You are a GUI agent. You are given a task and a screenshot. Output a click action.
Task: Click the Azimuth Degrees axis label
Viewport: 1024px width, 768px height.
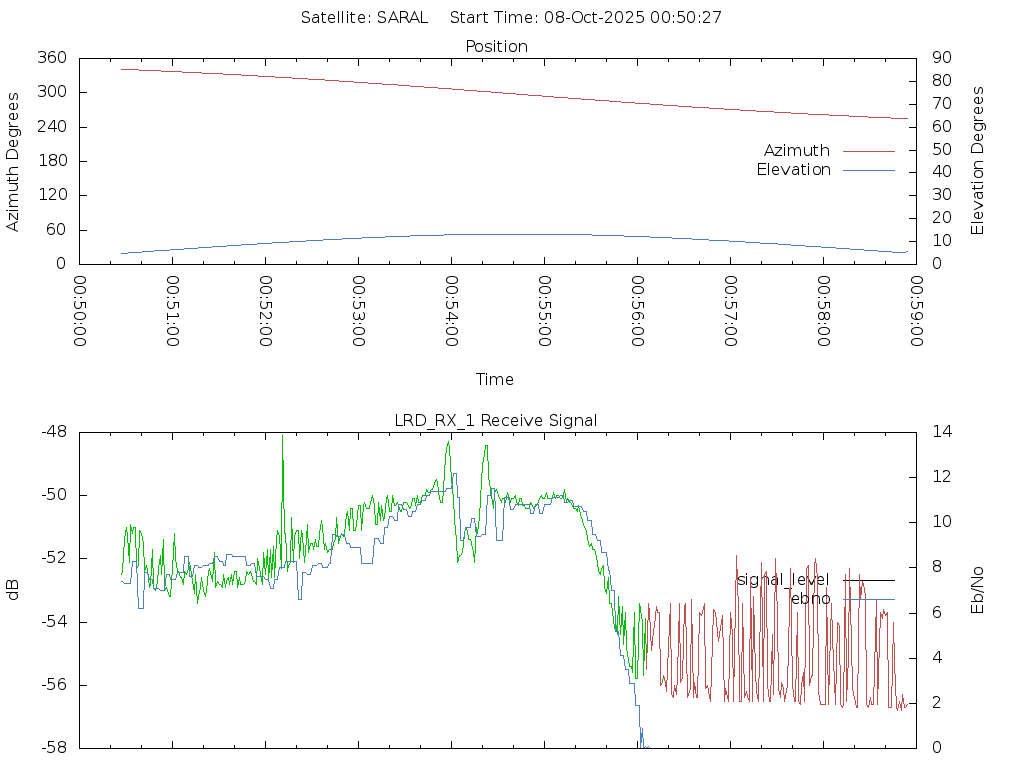tap(13, 161)
